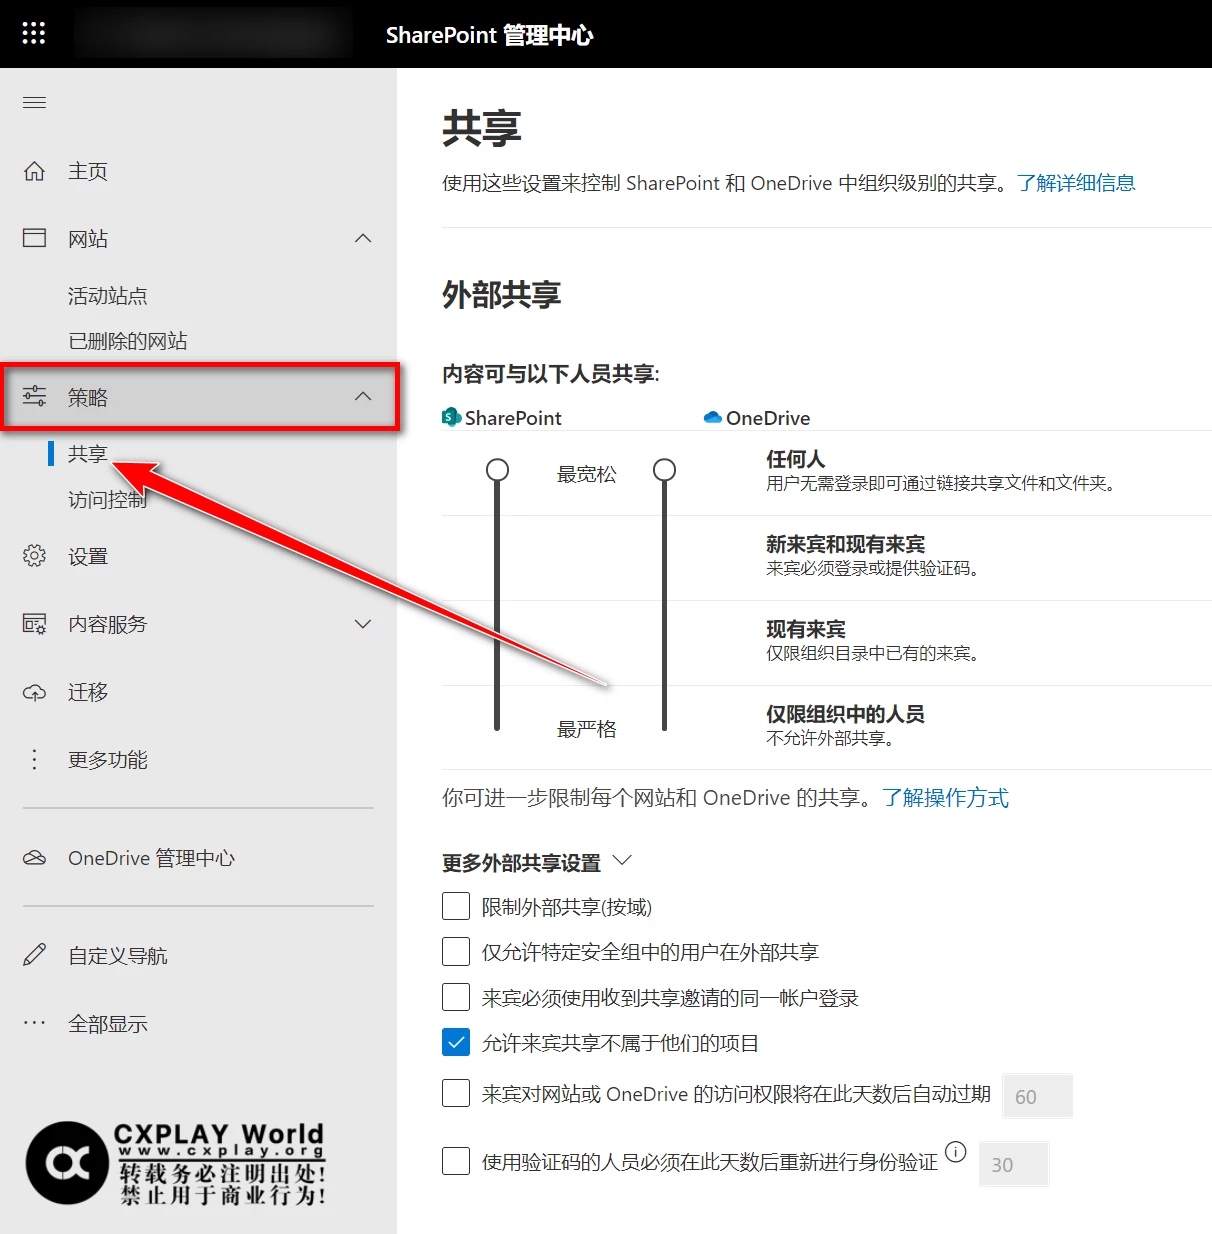The height and width of the screenshot is (1234, 1212).
Task: Enable verification code re-authentication checkbox
Action: 456,1161
